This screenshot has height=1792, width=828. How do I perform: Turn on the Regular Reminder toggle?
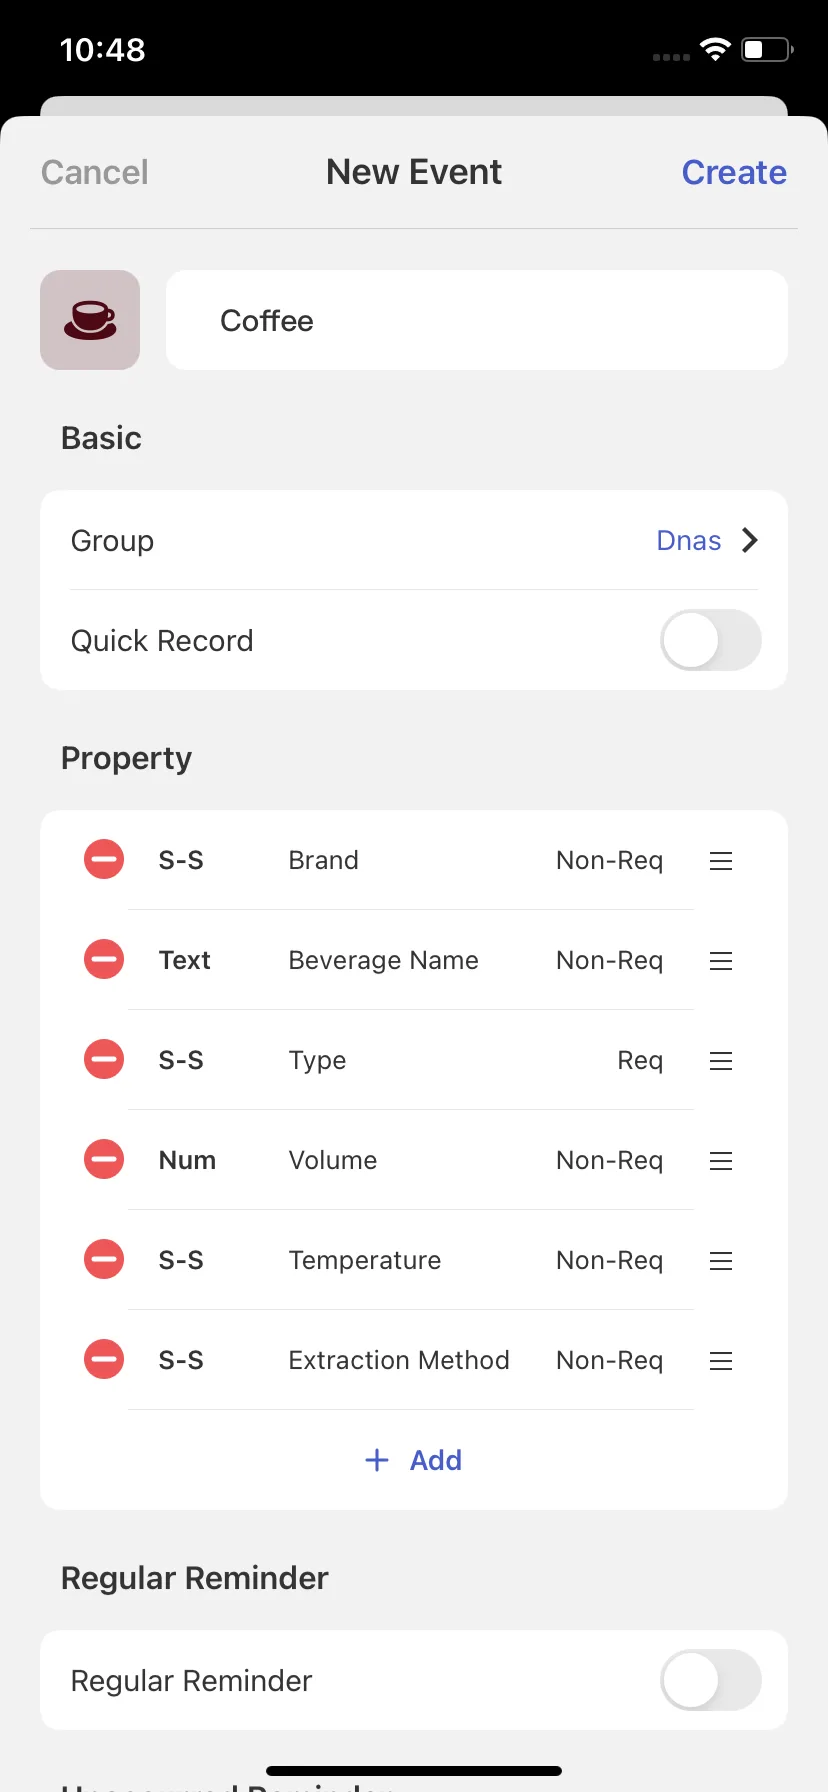click(711, 1680)
